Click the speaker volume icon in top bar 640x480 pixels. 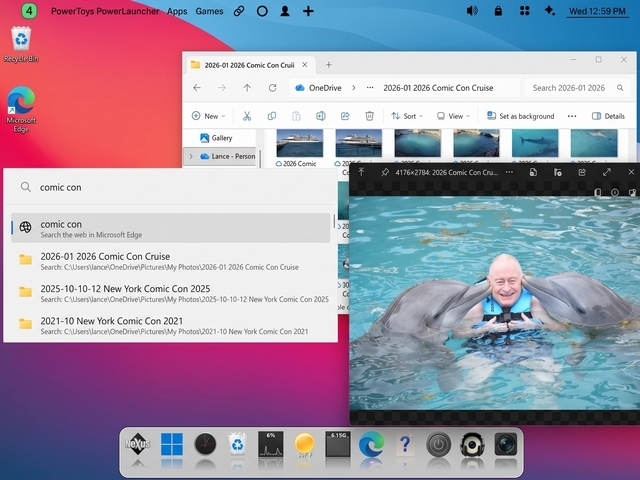pyautogui.click(x=472, y=11)
